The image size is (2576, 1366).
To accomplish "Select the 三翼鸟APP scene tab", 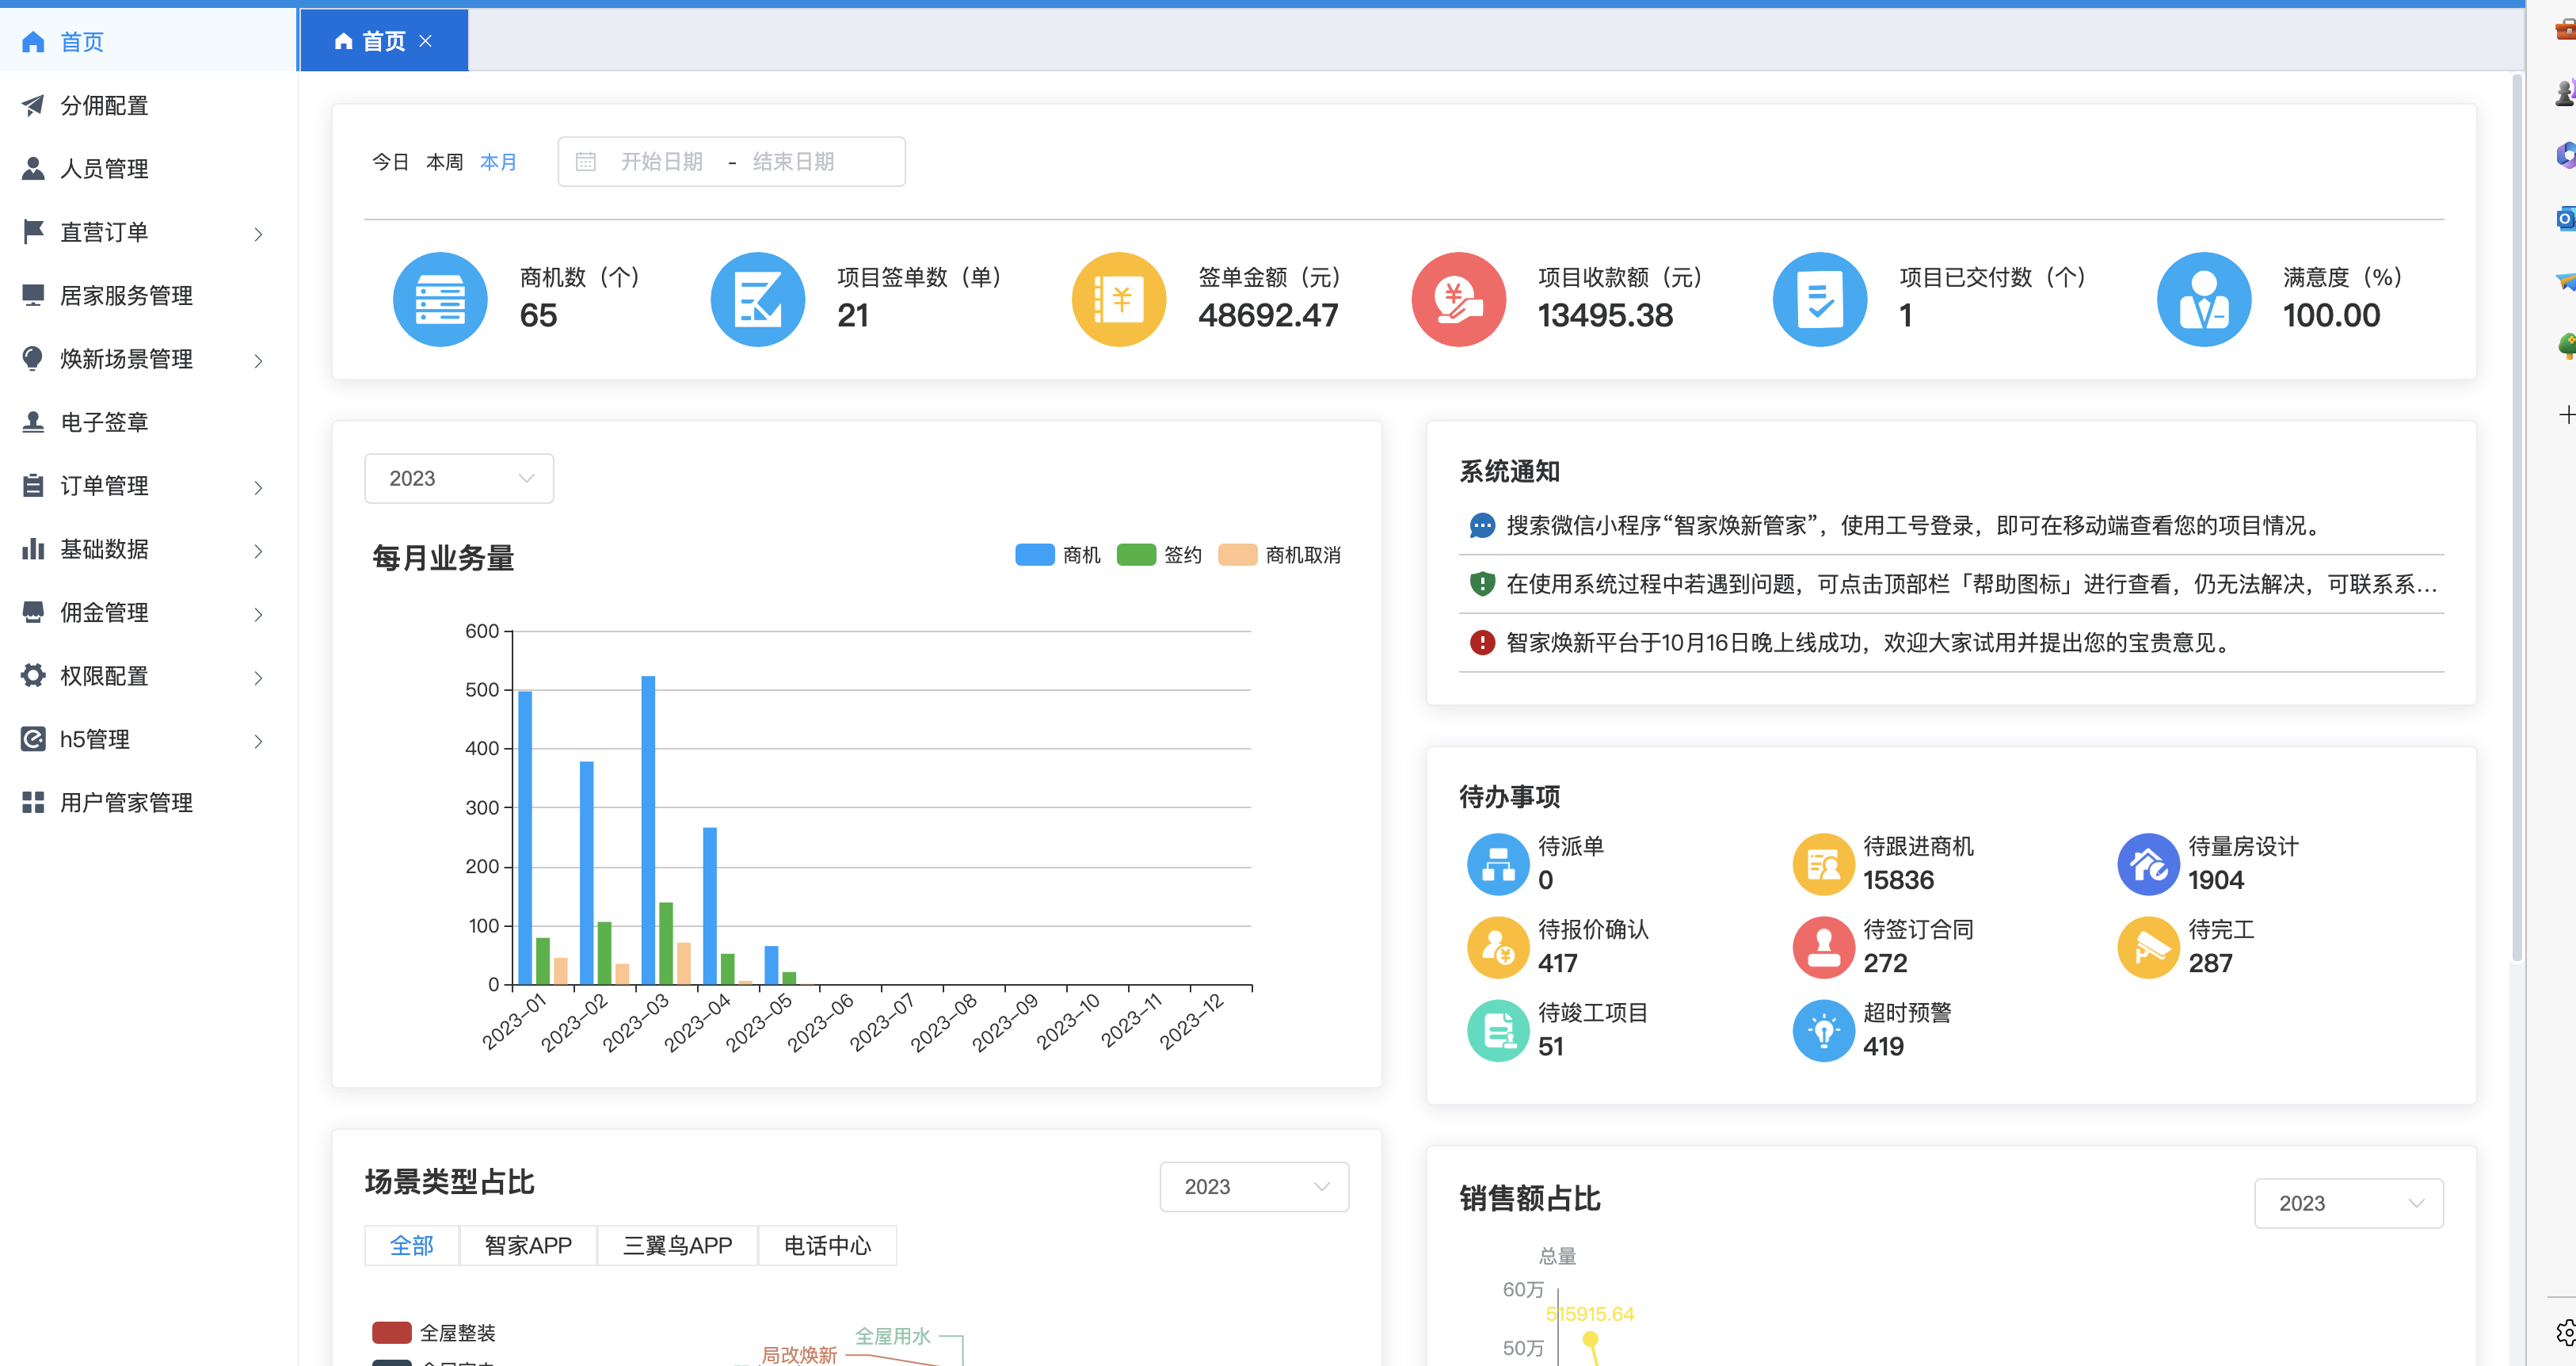I will coord(677,1245).
